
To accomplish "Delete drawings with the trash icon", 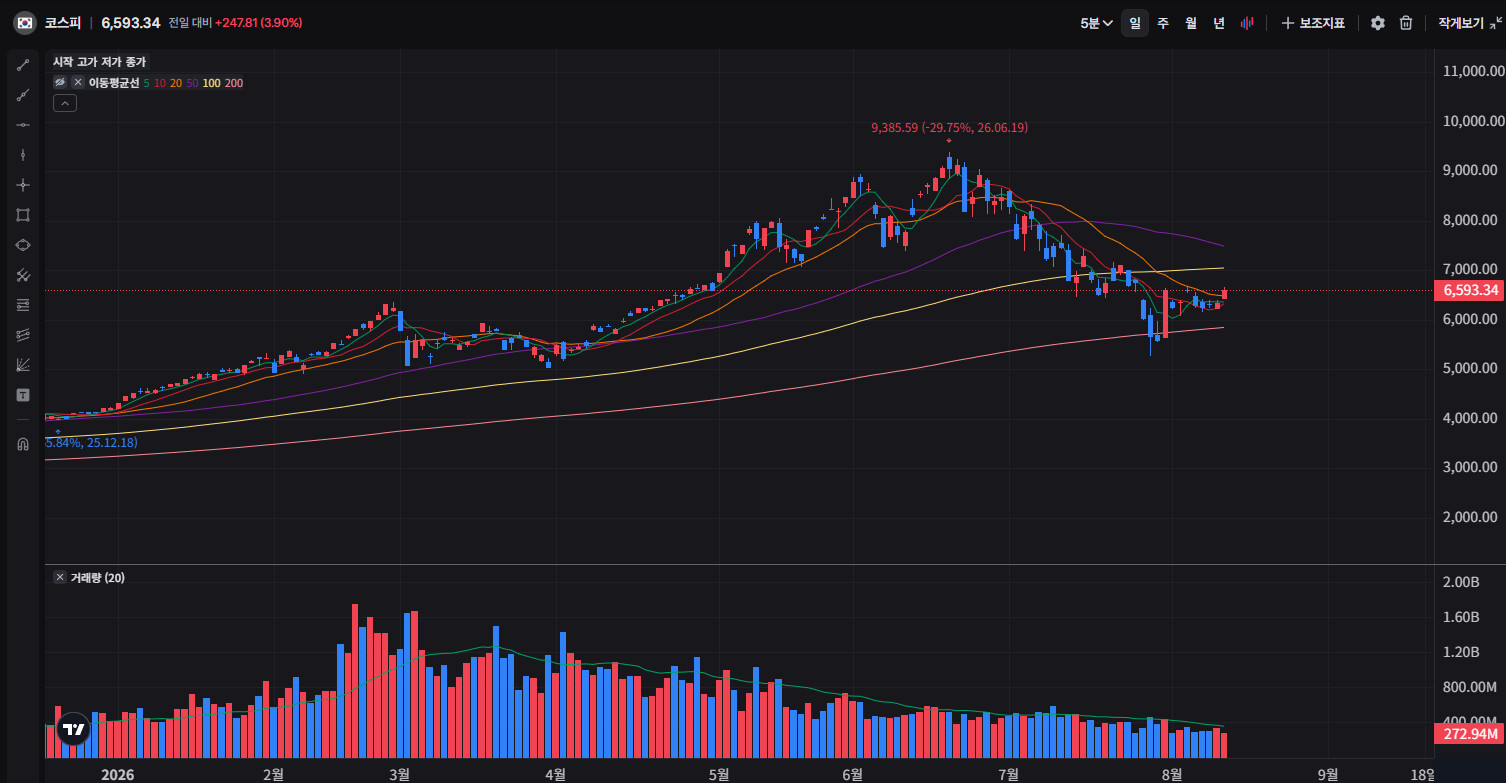I will coord(1406,23).
